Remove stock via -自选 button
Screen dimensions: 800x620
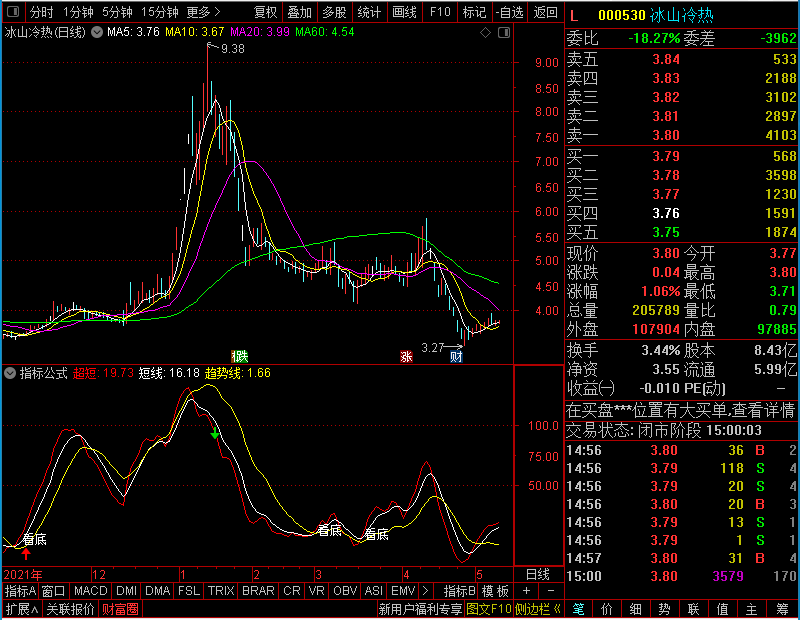[x=510, y=12]
